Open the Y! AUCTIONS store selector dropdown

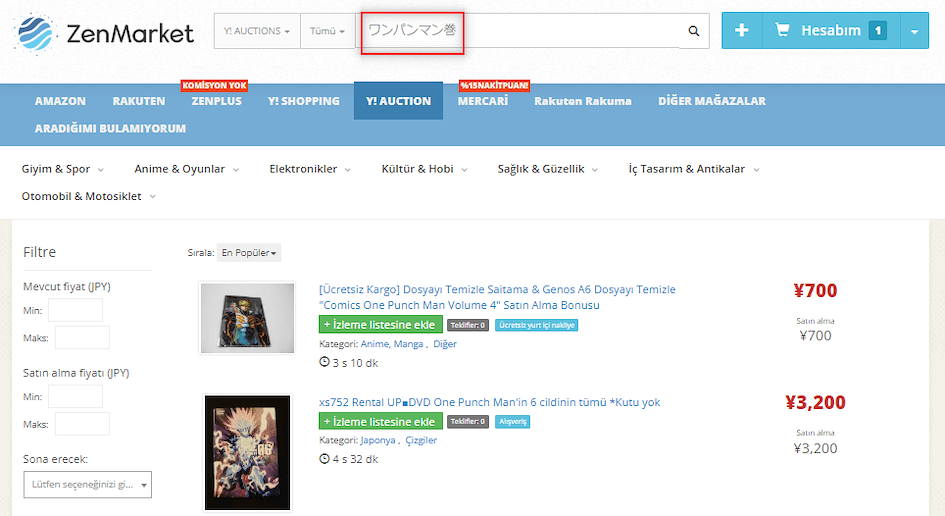pyautogui.click(x=257, y=31)
